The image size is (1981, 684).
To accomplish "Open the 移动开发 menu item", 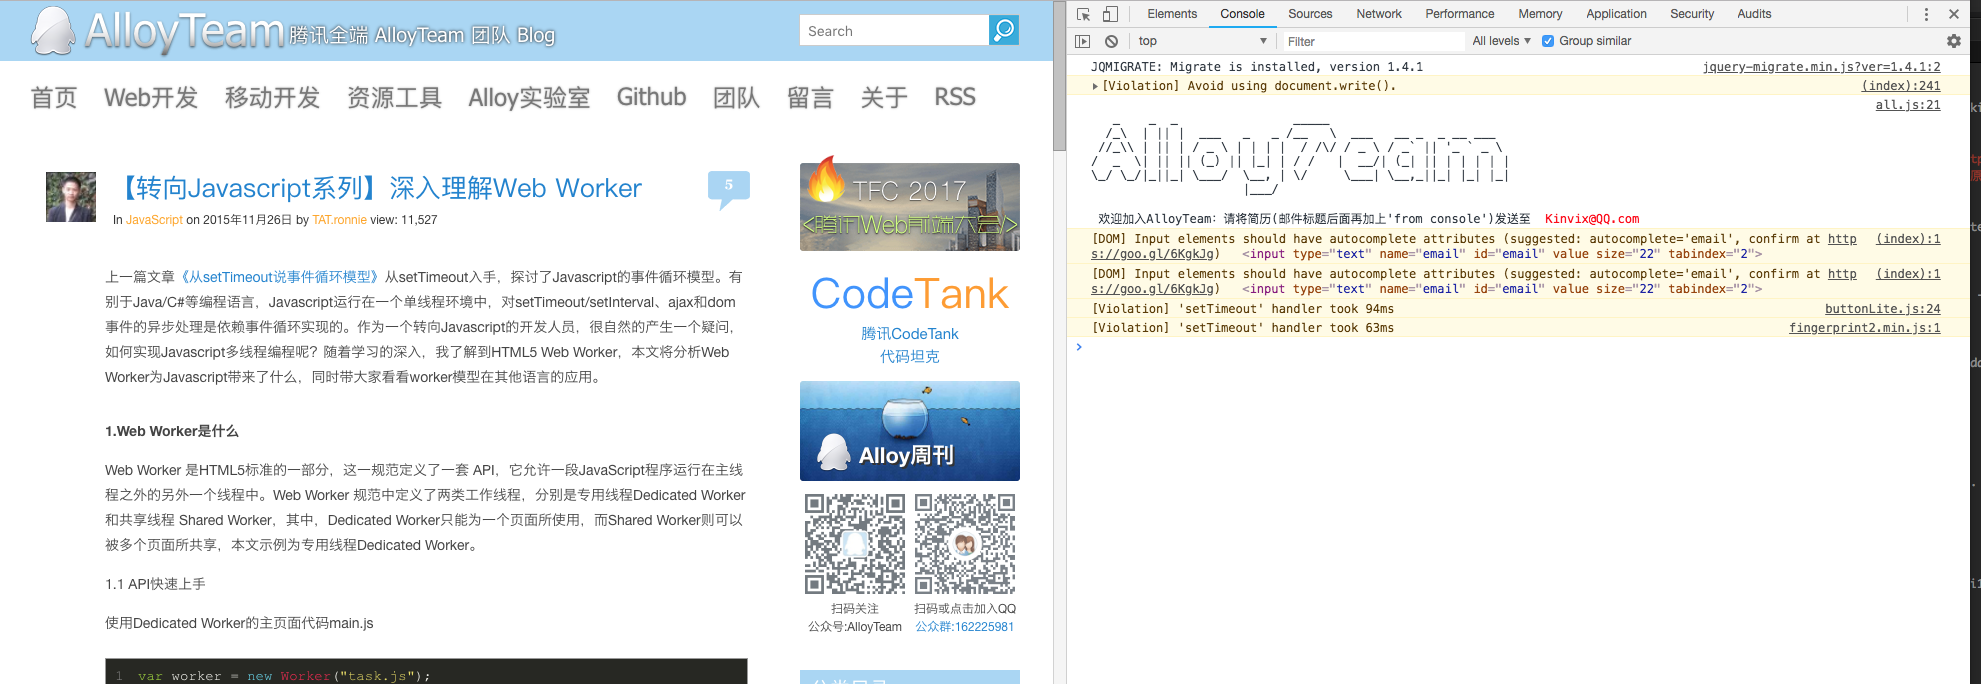I will click(272, 97).
